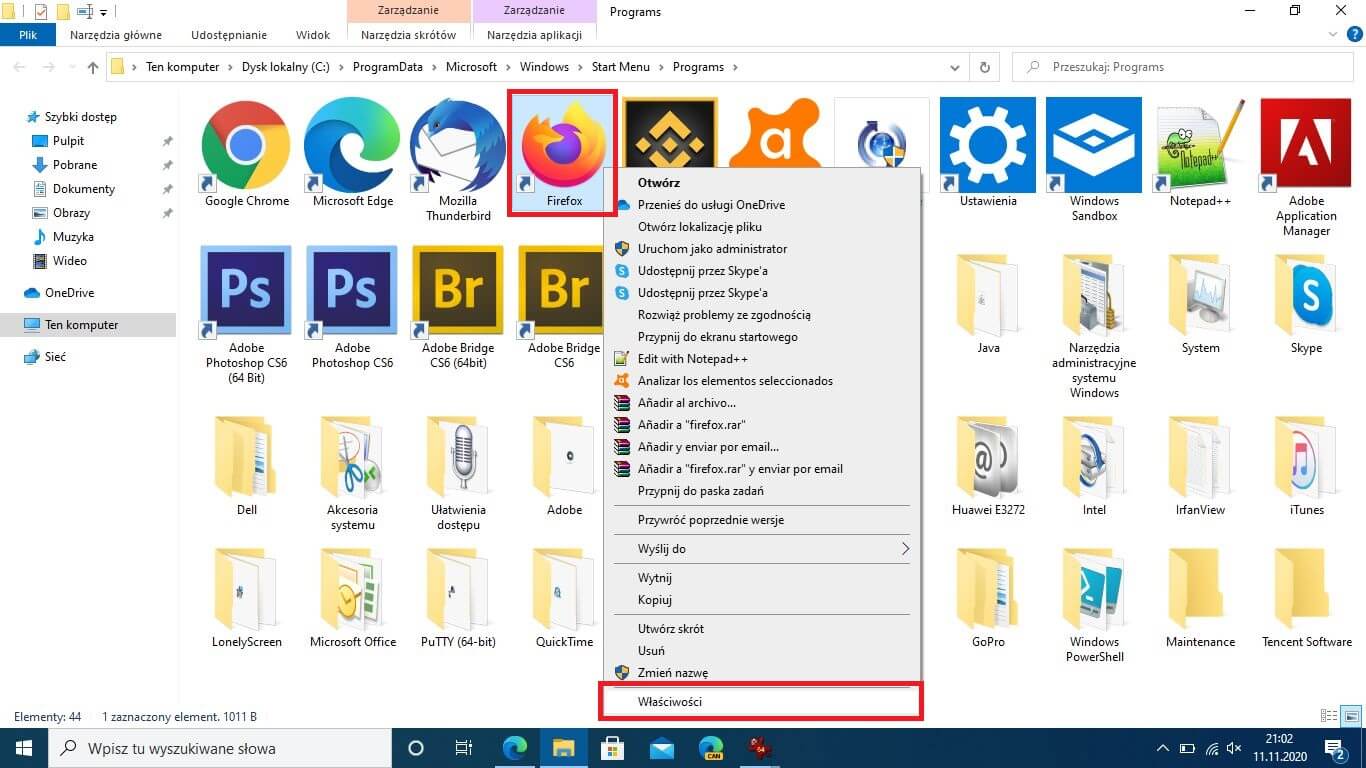Open Pobrane in the navigation pane

click(75, 165)
